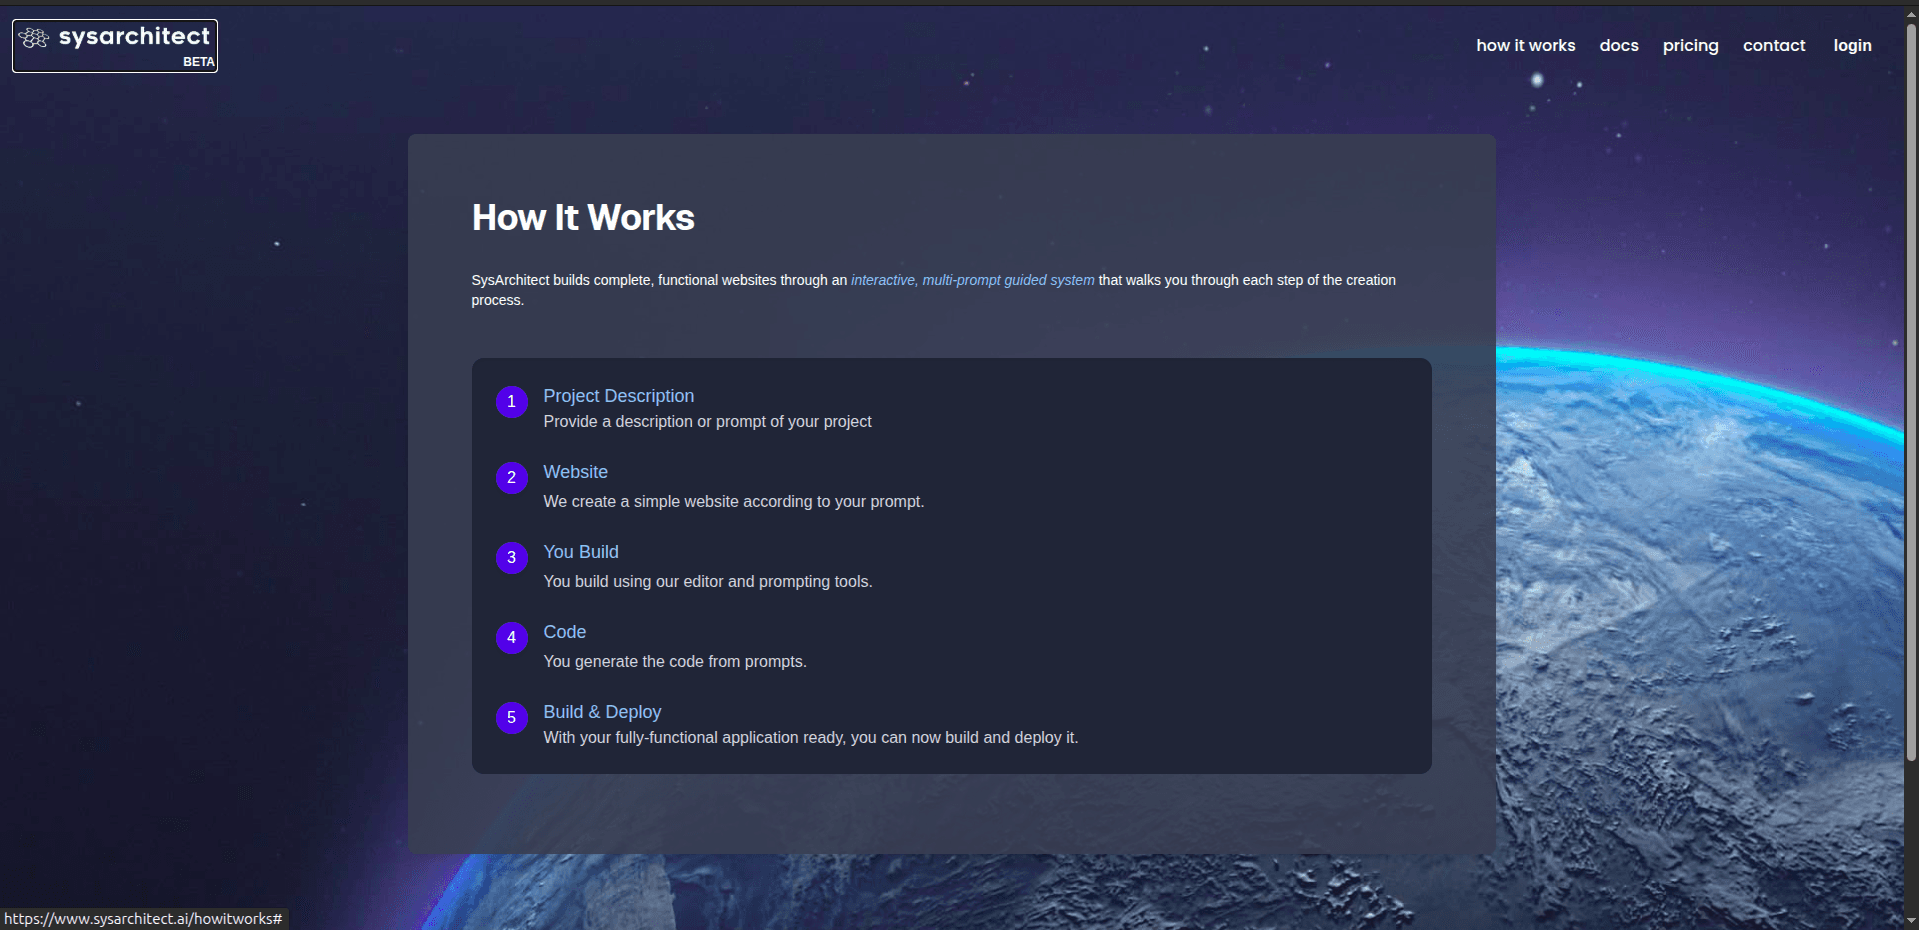Open the You Build step title
Screen dimensions: 1919x930
point(581,552)
